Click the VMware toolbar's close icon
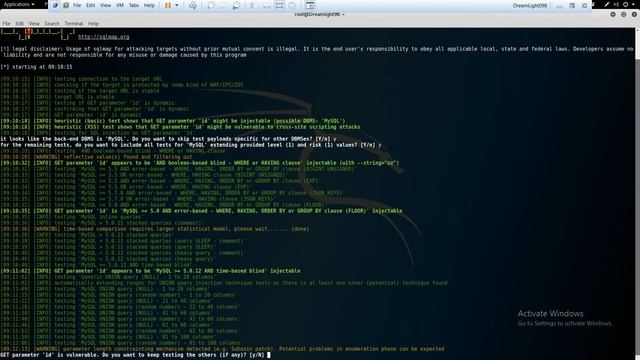 point(584,6)
